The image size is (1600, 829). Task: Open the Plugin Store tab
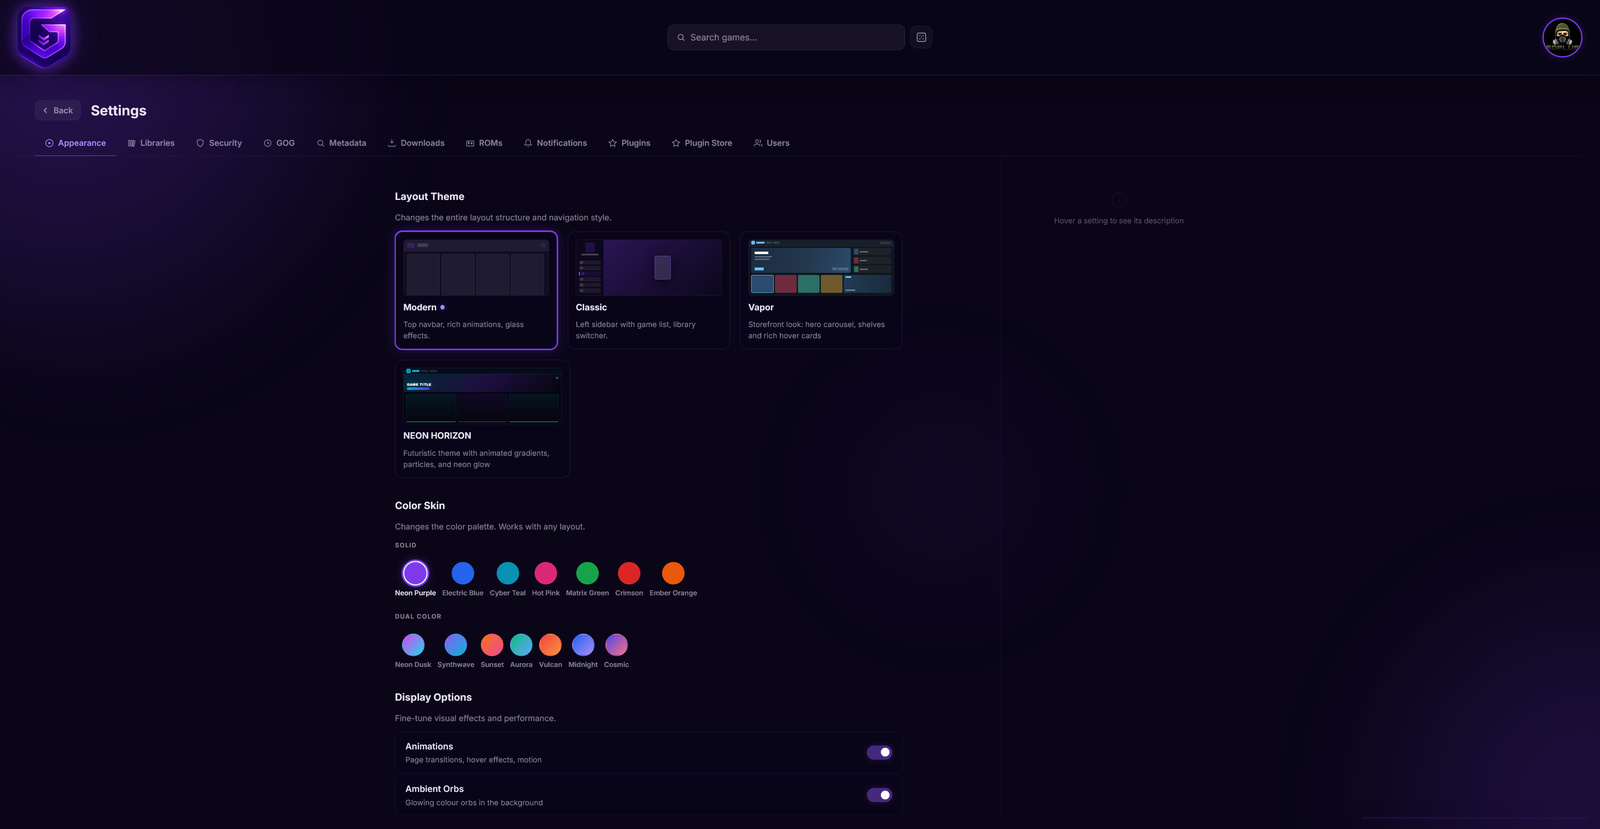coord(702,143)
